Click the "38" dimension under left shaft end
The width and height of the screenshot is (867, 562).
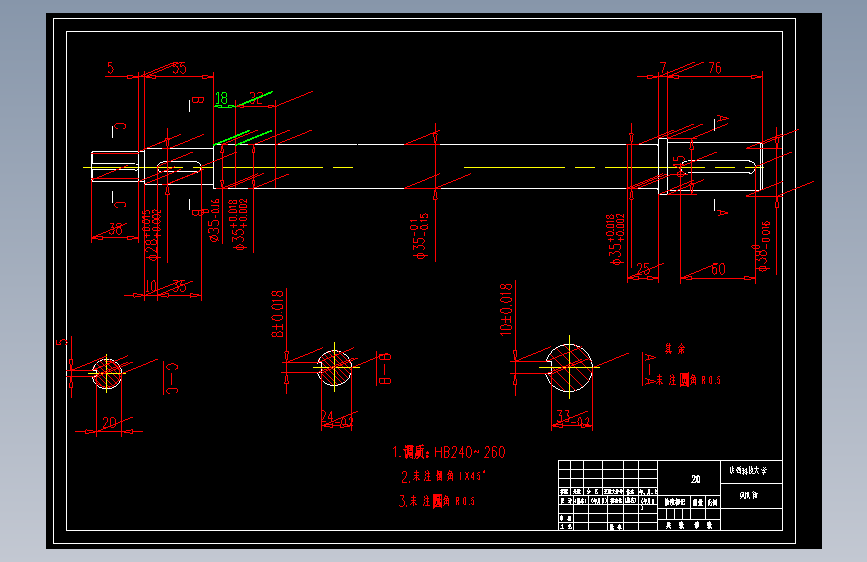(115, 229)
